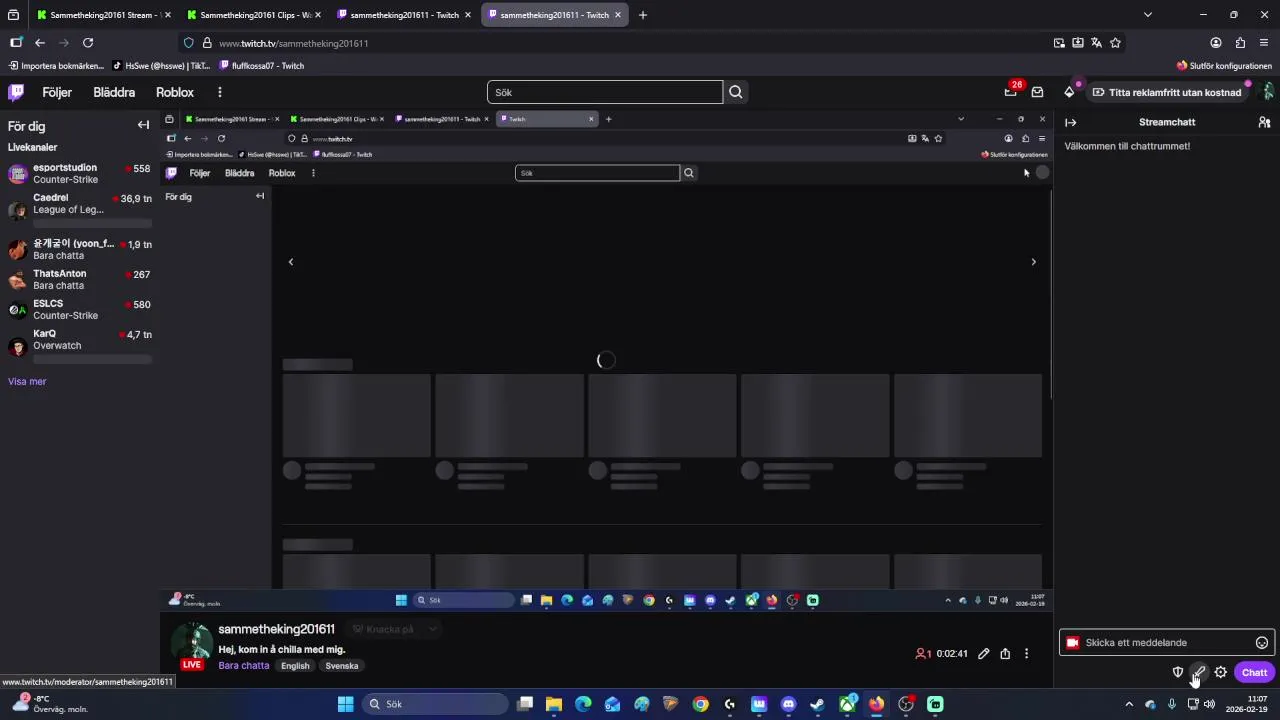This screenshot has height=720, width=1280.
Task: Click Titta reklamfritt utan kostnad button
Action: tap(1166, 92)
